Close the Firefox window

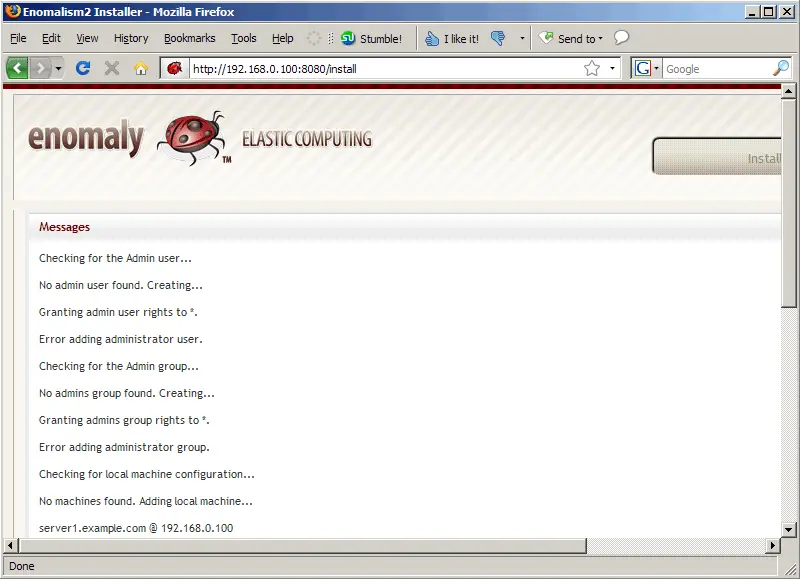pos(787,12)
